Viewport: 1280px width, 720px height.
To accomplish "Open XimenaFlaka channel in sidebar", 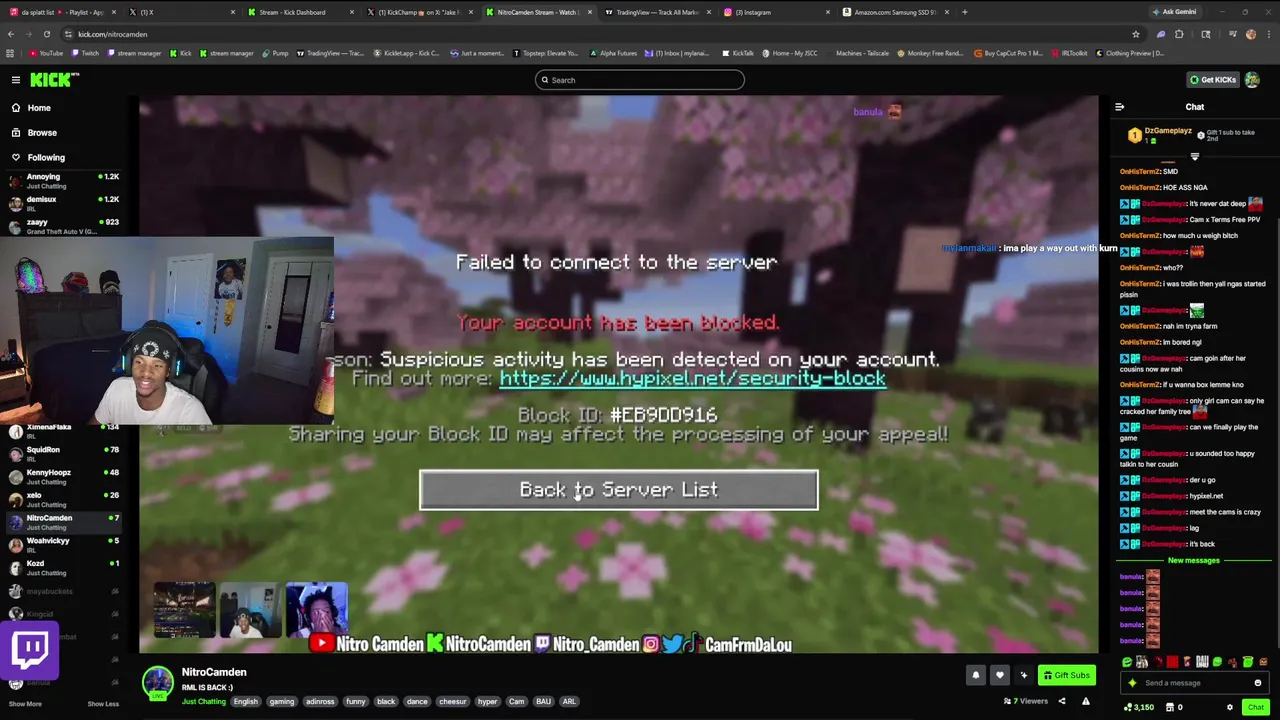I will tap(62, 431).
